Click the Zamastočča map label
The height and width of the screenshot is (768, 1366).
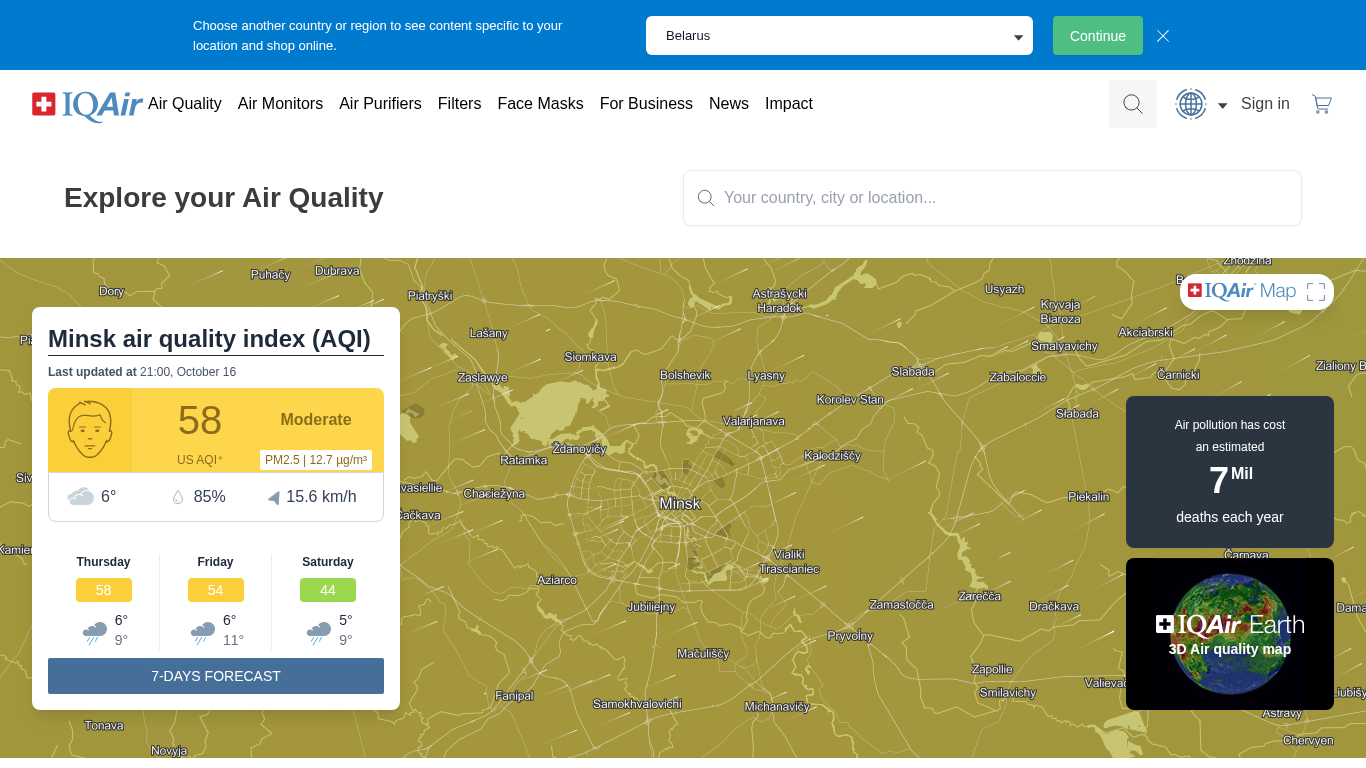coord(901,605)
